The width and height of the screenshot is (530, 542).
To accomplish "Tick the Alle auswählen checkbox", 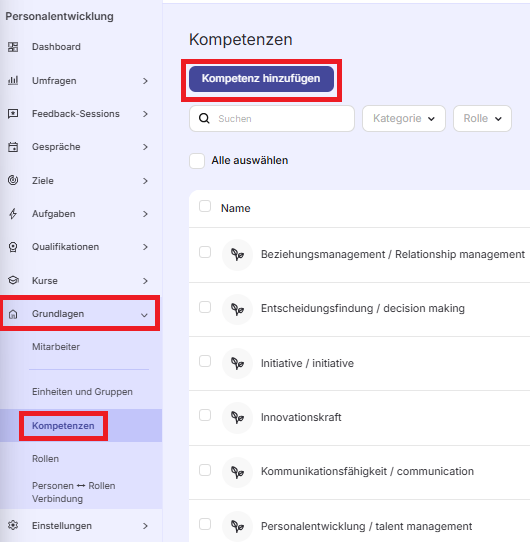I will [x=197, y=161].
